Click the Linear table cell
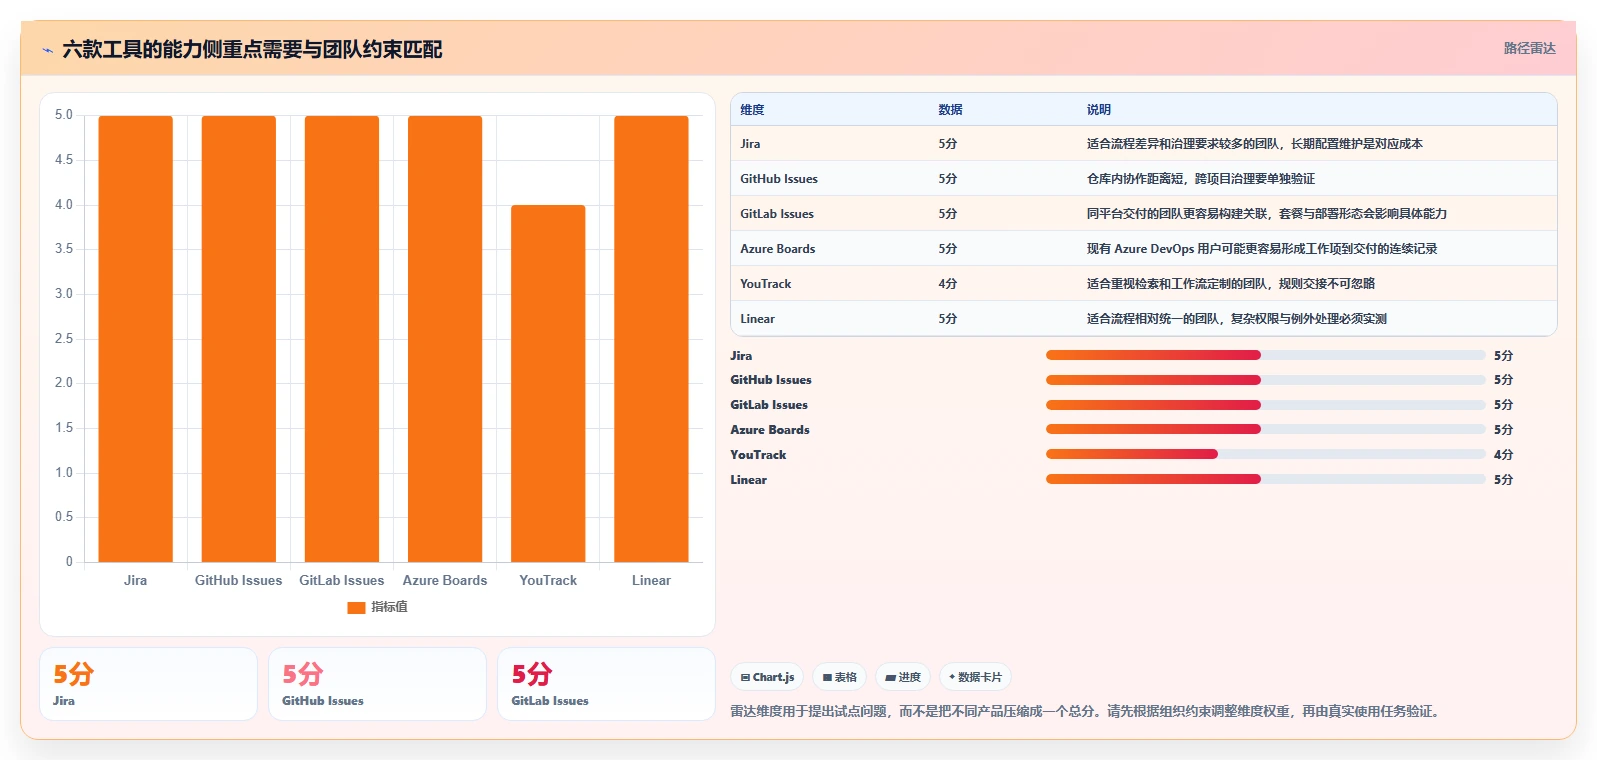Viewport: 1597px width, 760px height. tap(757, 319)
